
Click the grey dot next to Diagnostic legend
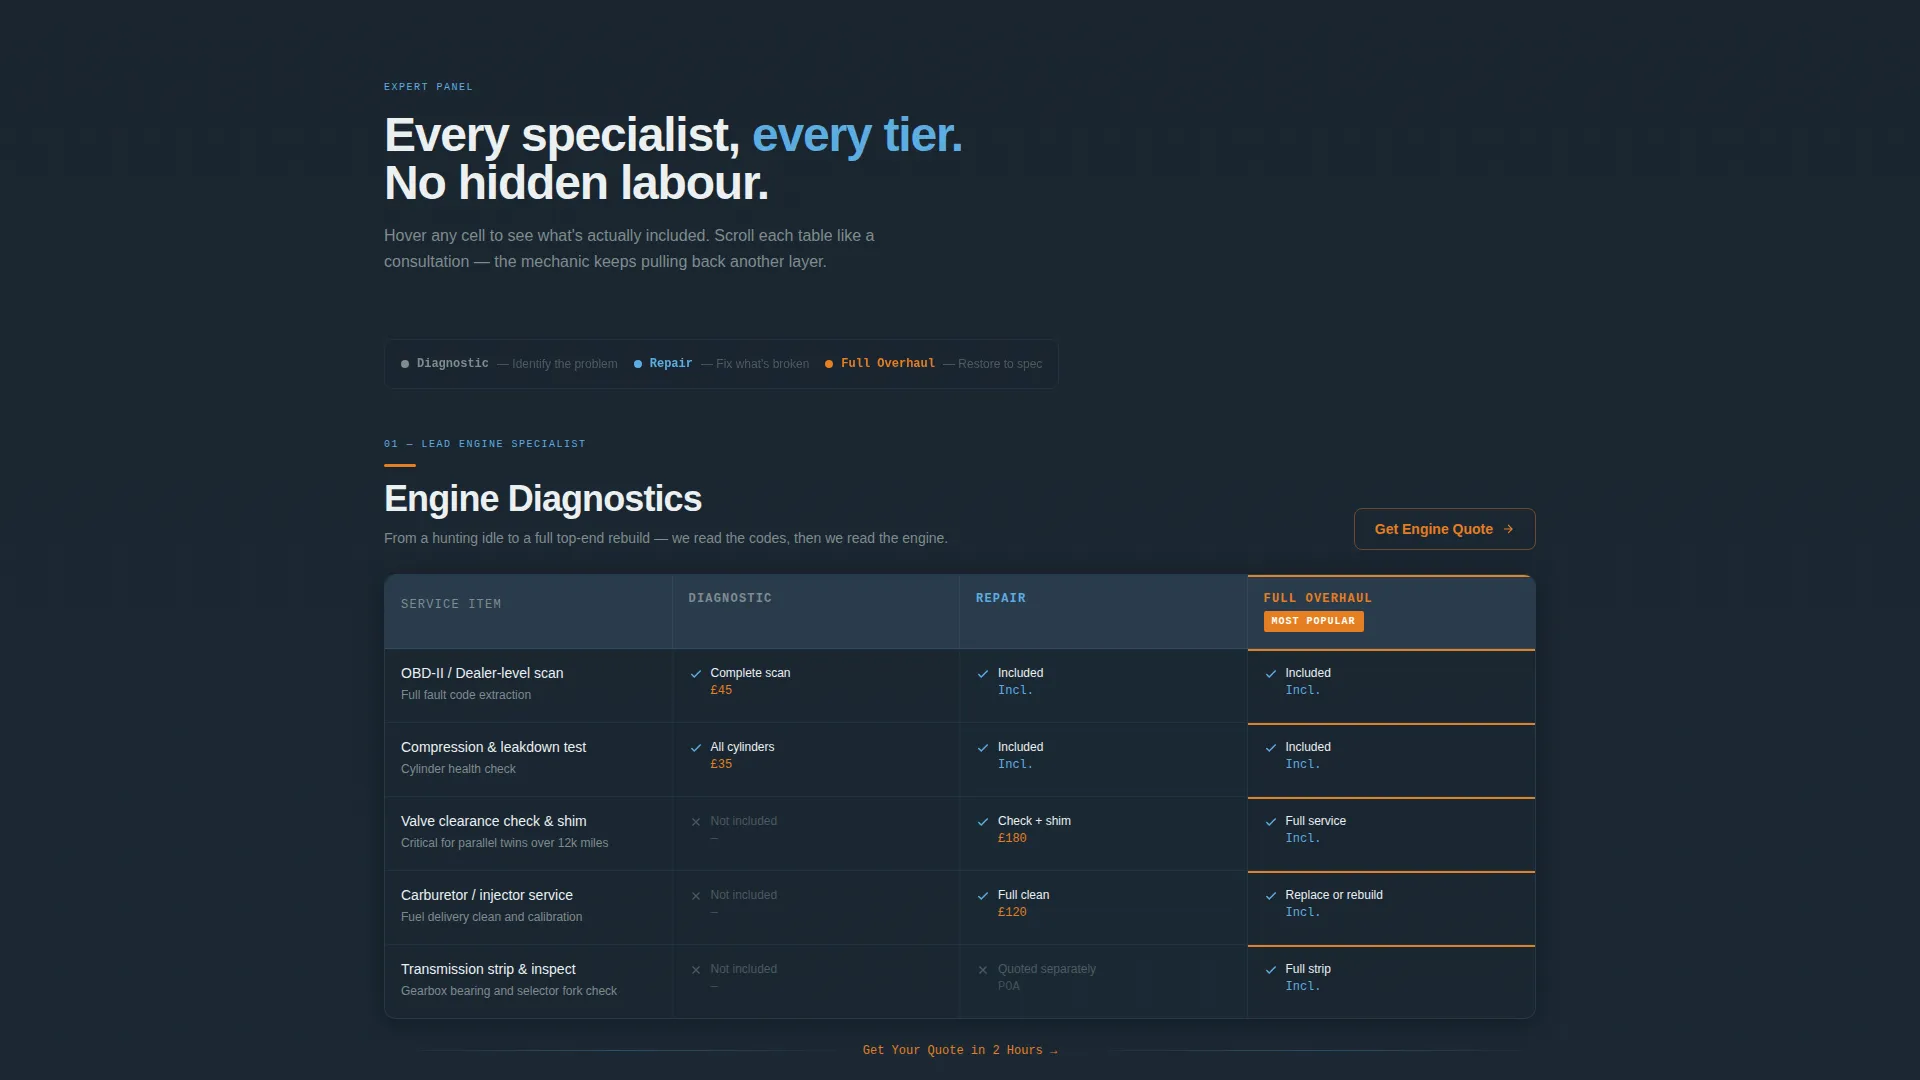(x=405, y=364)
